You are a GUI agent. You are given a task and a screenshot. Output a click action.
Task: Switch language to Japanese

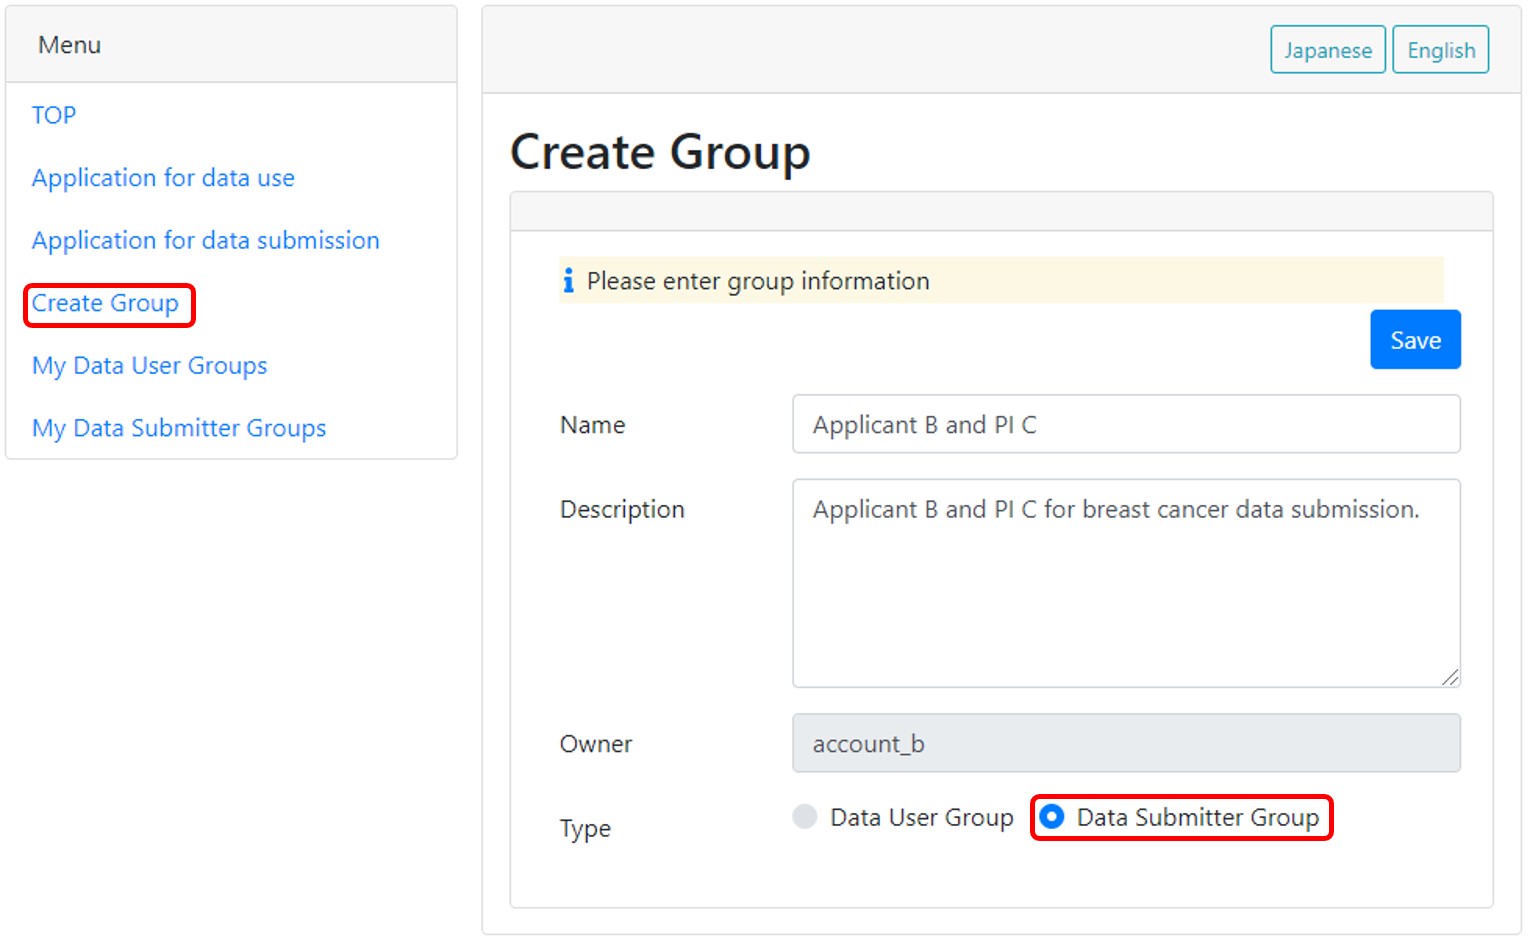(x=1327, y=50)
